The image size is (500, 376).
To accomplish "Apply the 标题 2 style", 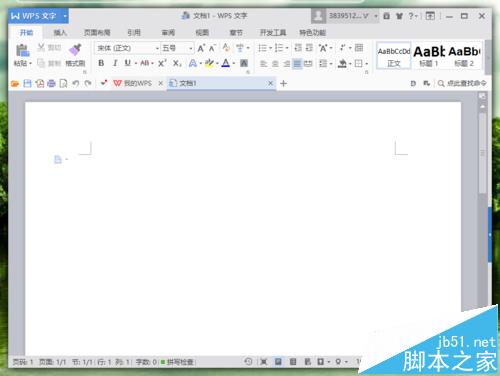I will coord(464,56).
